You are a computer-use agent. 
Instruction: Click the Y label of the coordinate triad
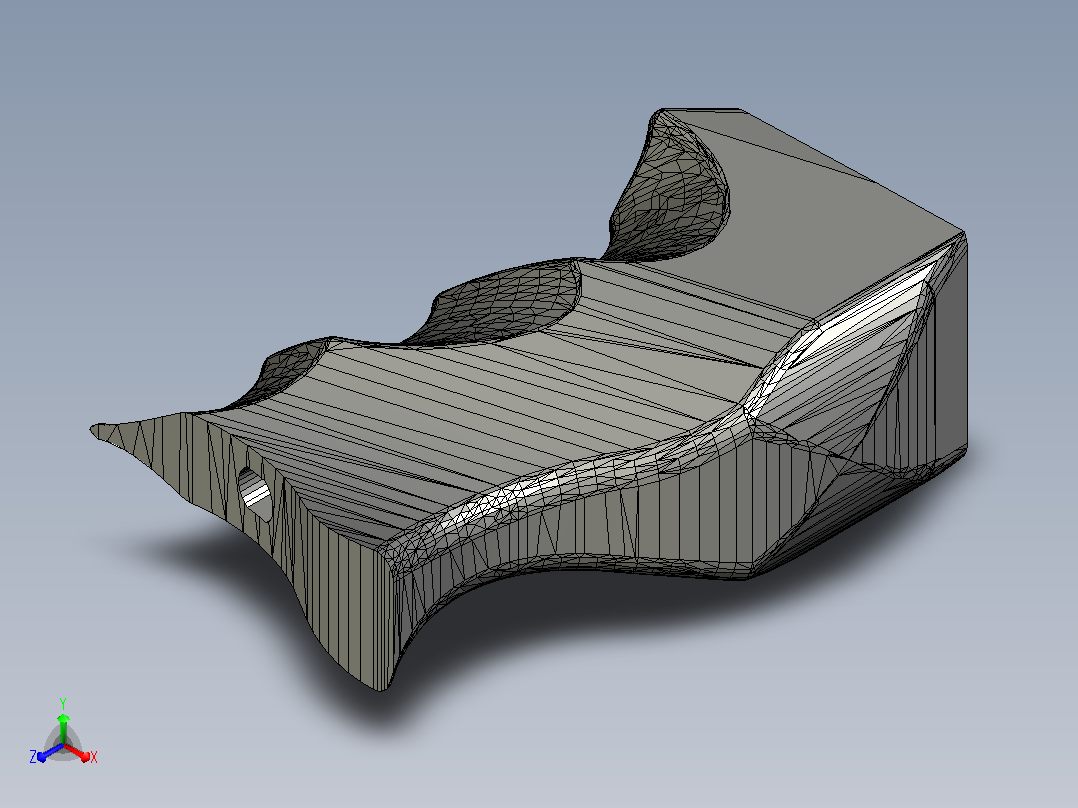(63, 704)
